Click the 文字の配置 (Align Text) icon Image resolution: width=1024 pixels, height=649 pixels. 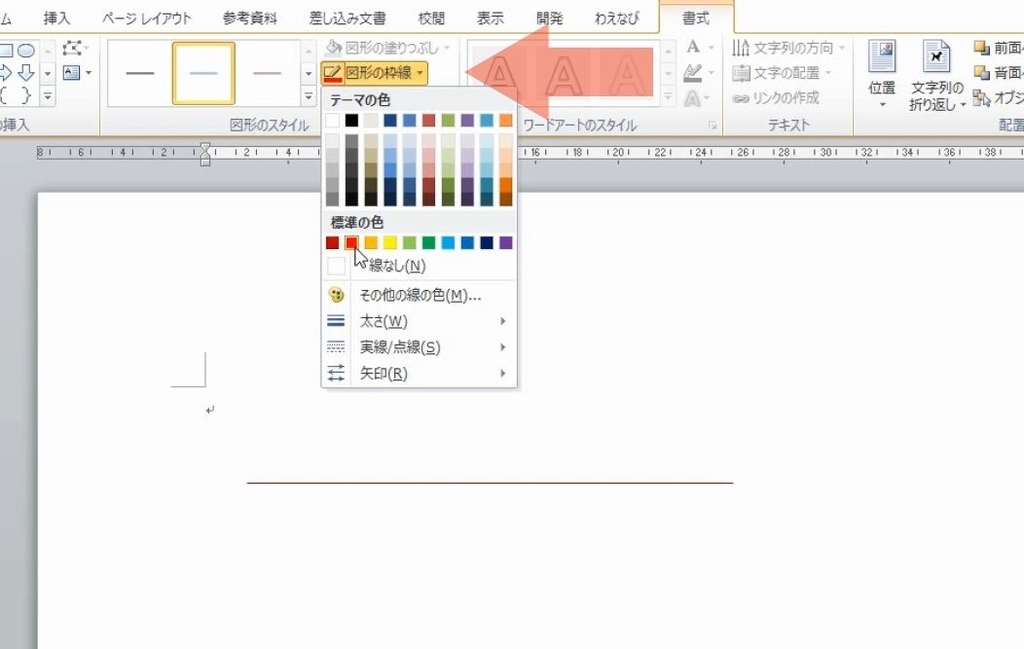click(741, 72)
